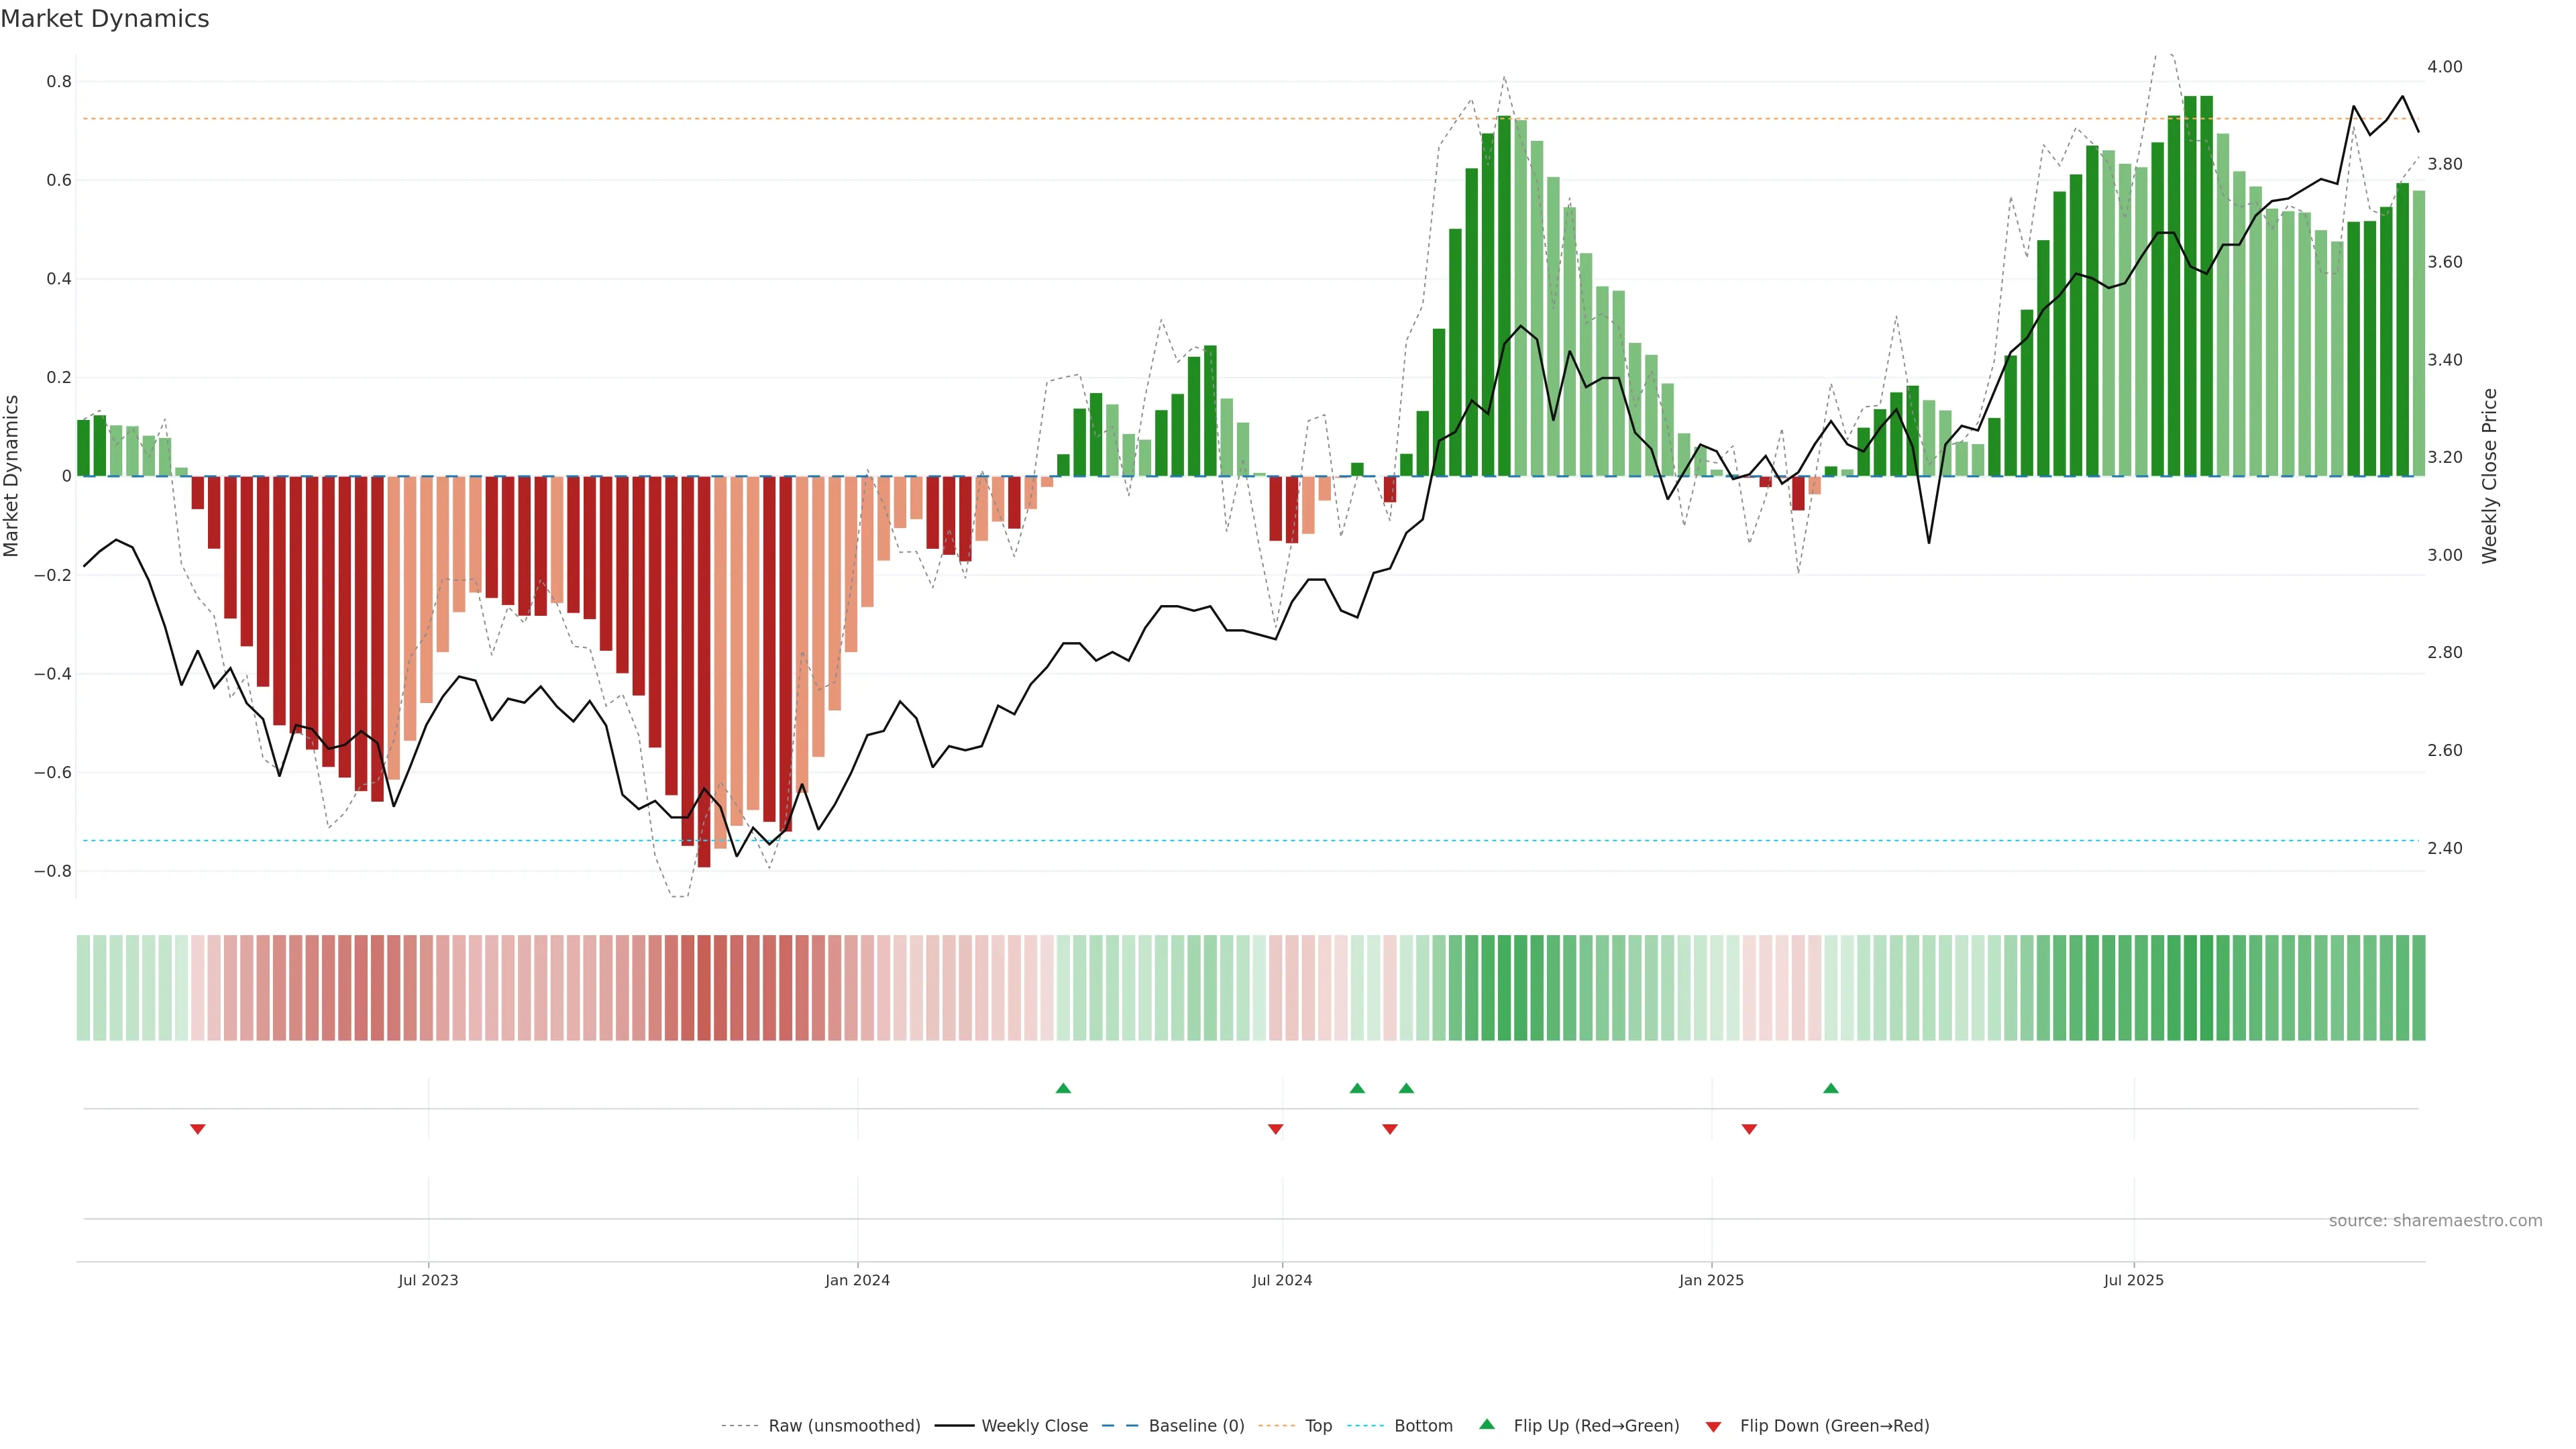Click the Weekly Close Price axis title
Image resolution: width=2576 pixels, height=1449 pixels.
click(2489, 476)
